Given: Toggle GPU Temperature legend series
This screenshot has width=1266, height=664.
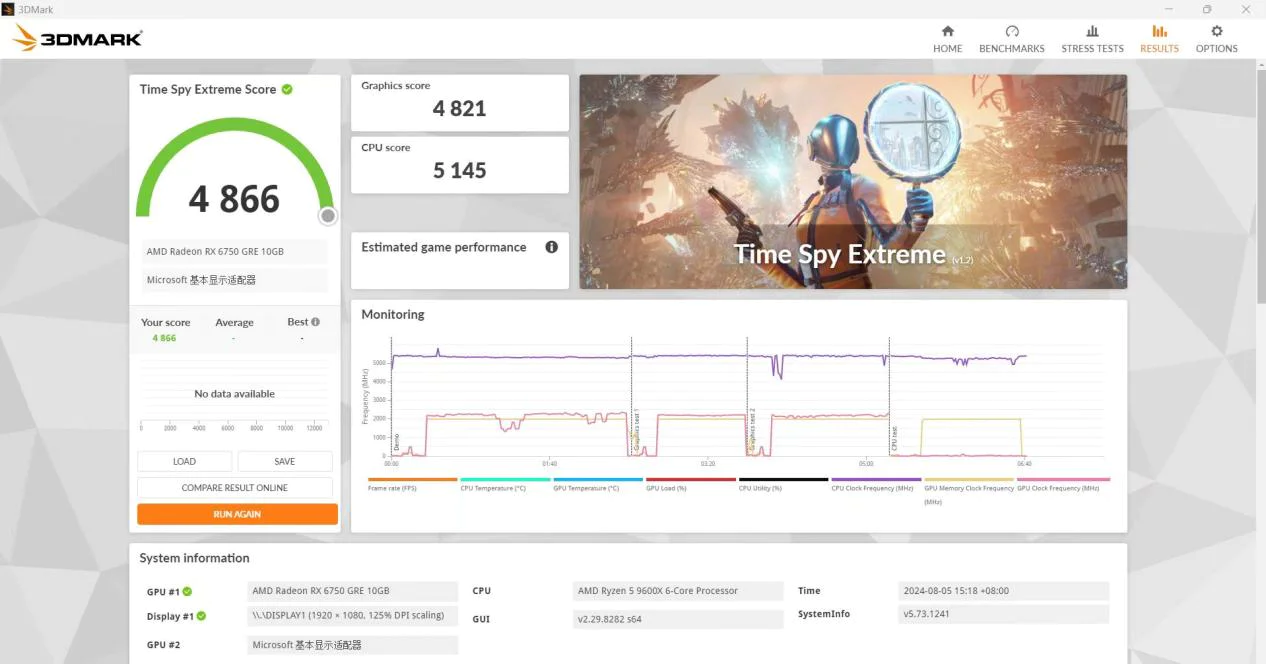Looking at the screenshot, I should (x=598, y=484).
